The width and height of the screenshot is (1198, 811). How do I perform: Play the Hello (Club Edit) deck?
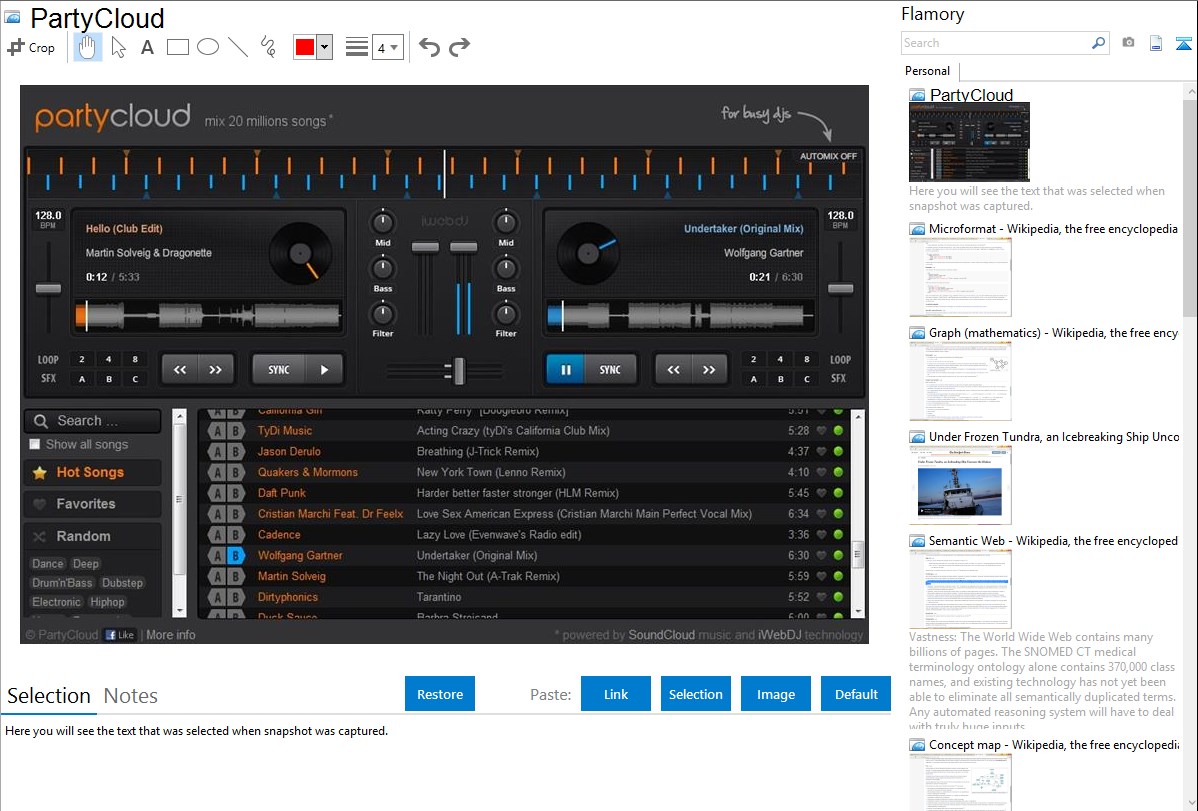pos(325,370)
